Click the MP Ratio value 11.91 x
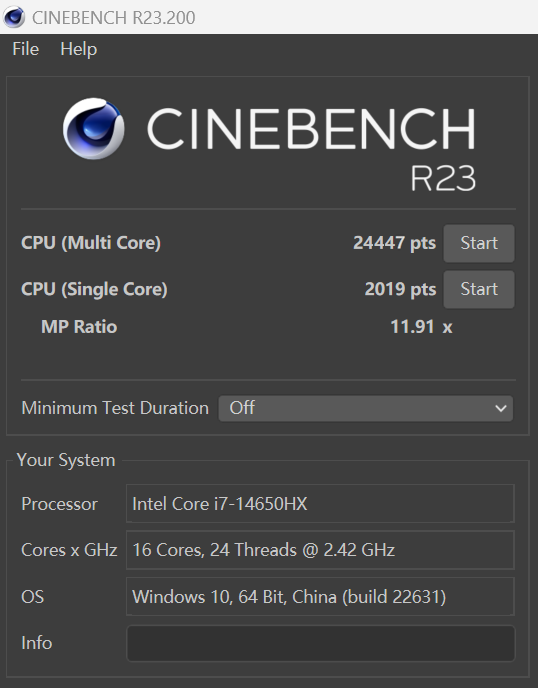The height and width of the screenshot is (688, 538). pos(421,327)
